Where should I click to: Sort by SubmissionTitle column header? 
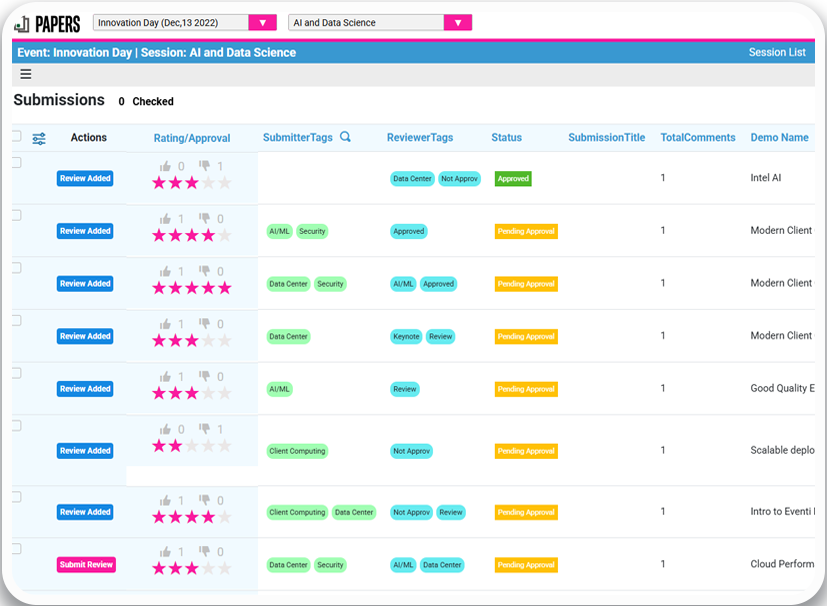(607, 138)
